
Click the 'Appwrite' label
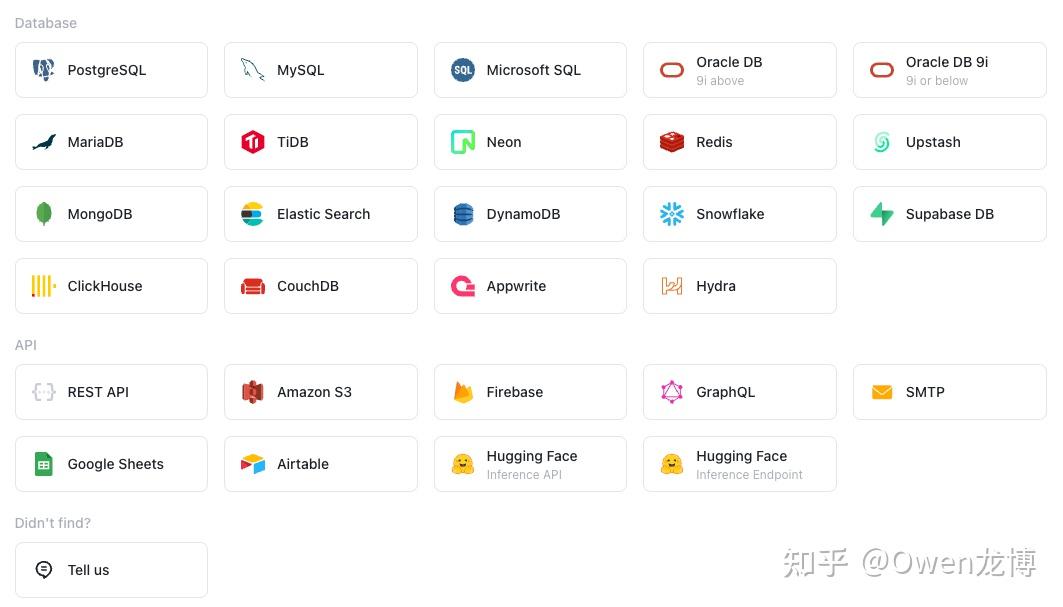point(516,286)
